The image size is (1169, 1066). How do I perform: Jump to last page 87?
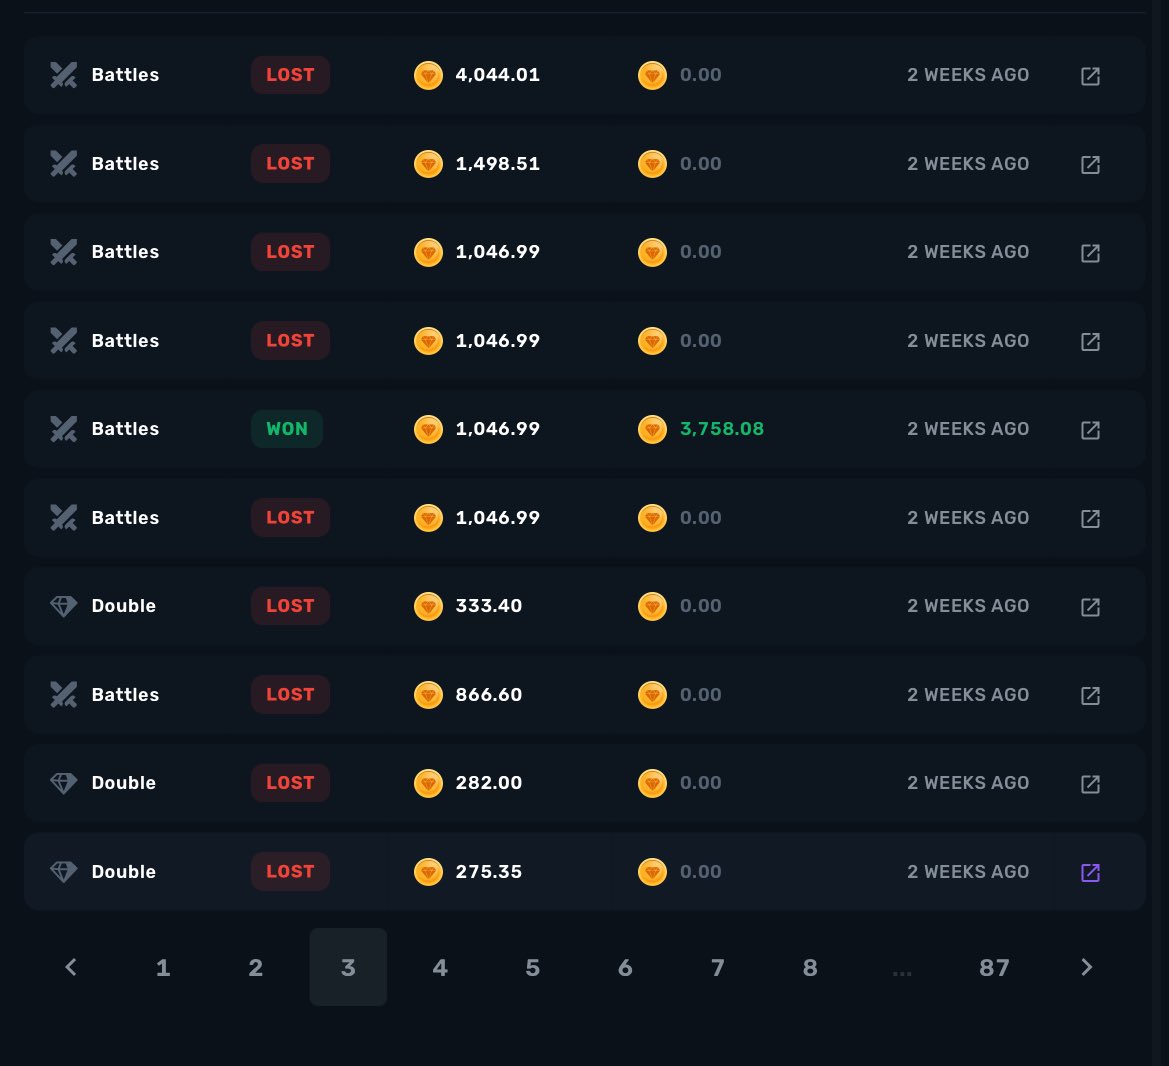click(x=994, y=967)
